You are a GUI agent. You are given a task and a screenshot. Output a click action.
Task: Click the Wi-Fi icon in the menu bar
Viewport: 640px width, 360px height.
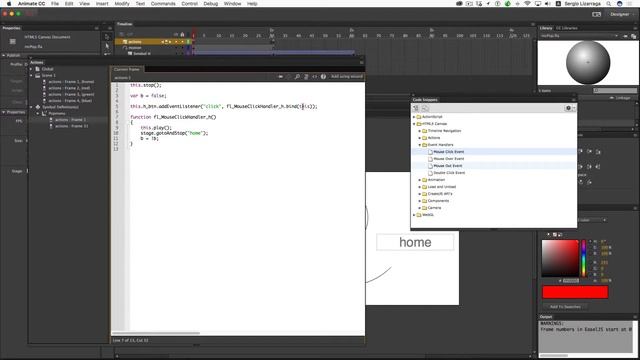pyautogui.click(x=527, y=3)
